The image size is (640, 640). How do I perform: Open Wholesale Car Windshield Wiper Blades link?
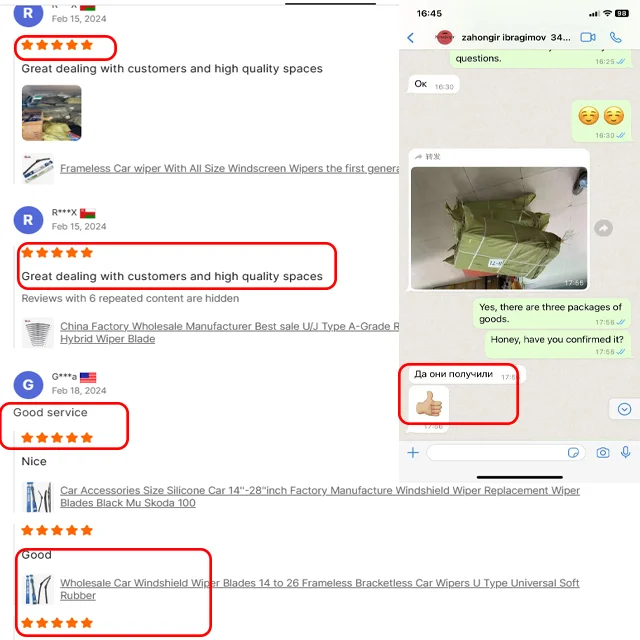point(320,589)
